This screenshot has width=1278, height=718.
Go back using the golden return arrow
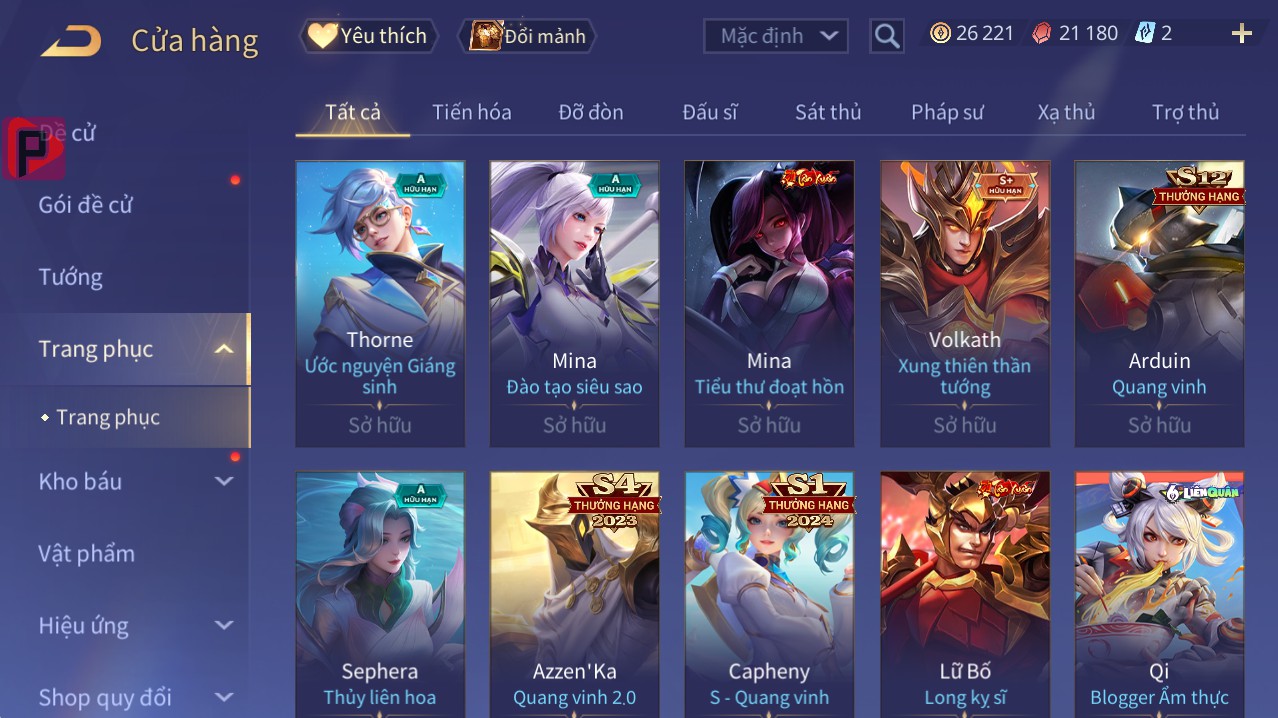[x=70, y=40]
